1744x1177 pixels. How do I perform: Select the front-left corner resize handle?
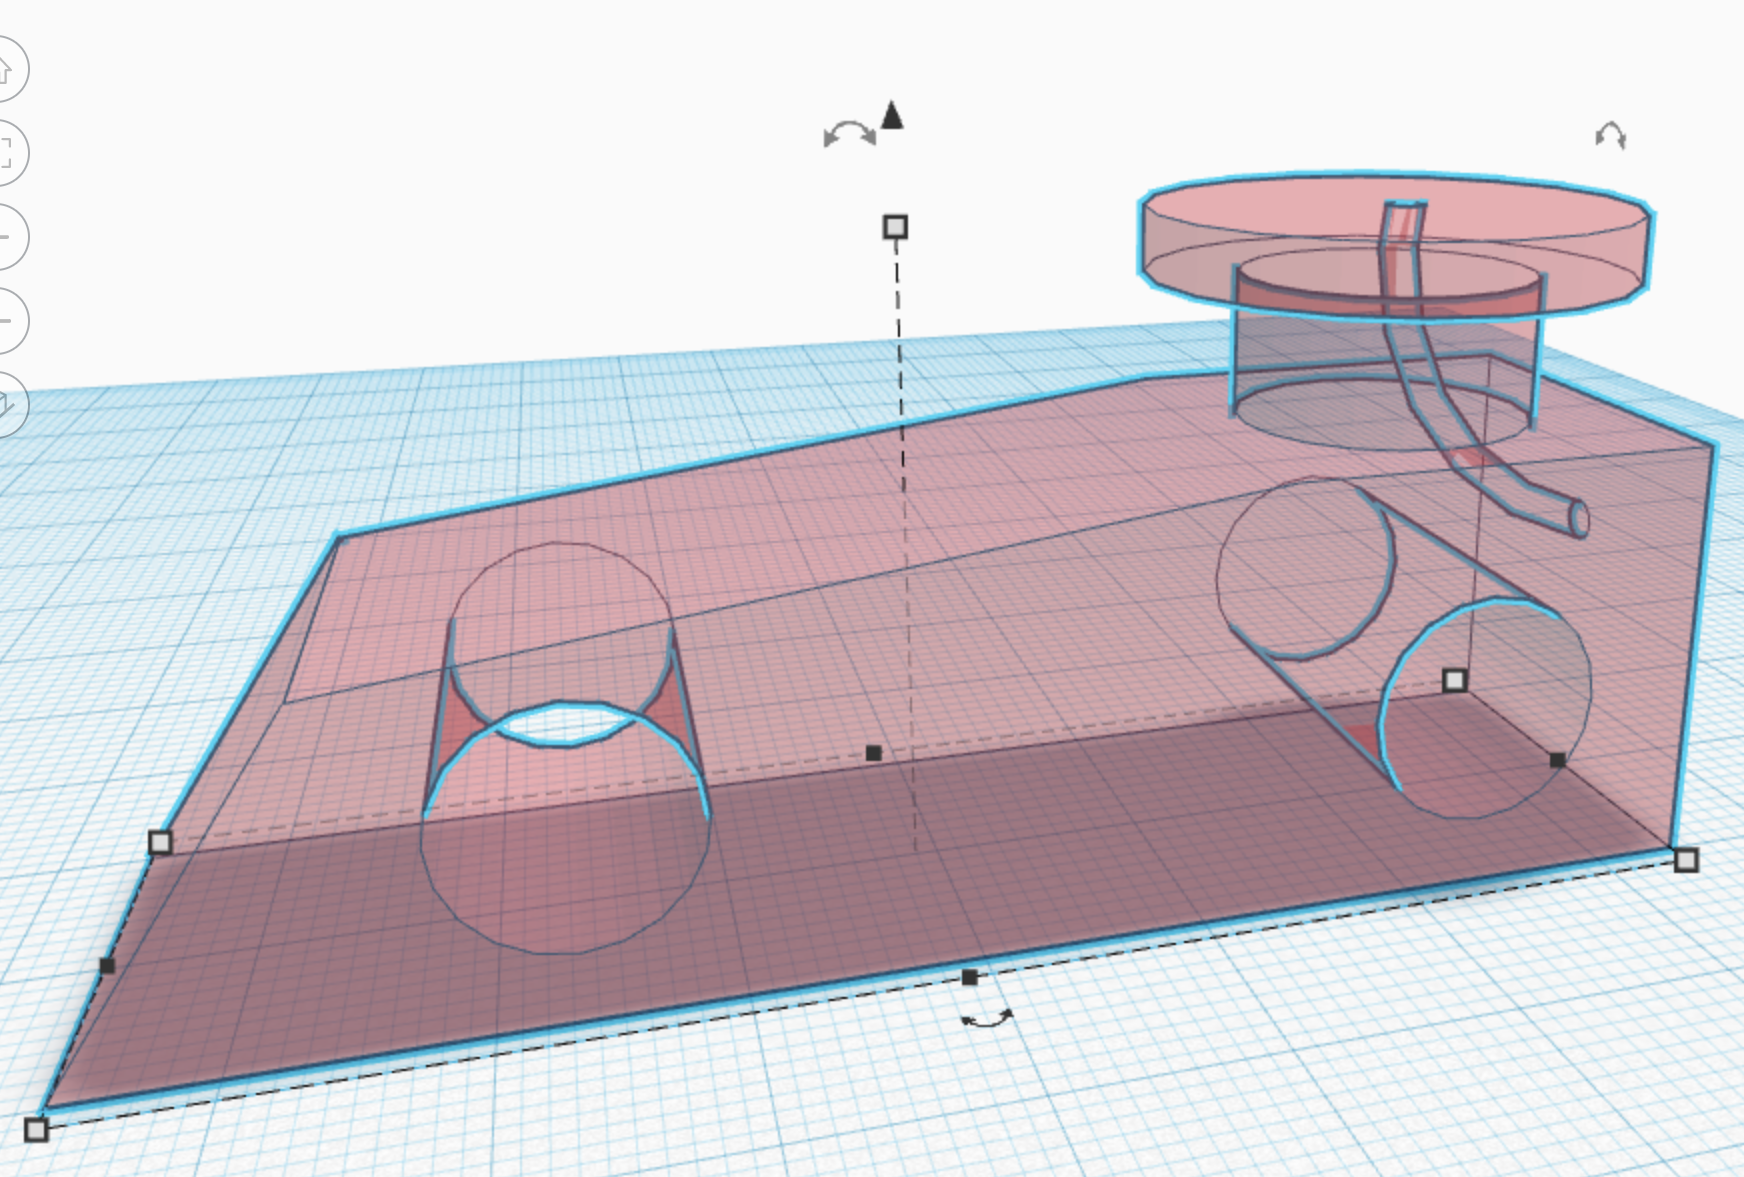tap(36, 1129)
